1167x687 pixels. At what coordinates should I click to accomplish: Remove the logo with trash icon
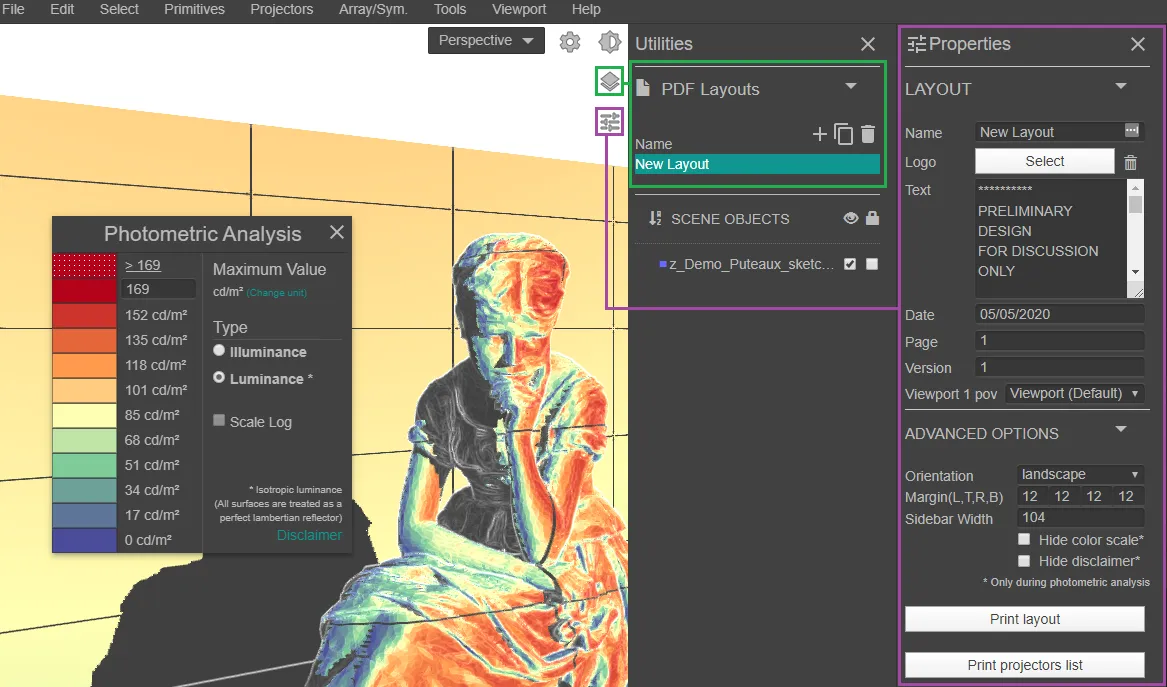1130,162
